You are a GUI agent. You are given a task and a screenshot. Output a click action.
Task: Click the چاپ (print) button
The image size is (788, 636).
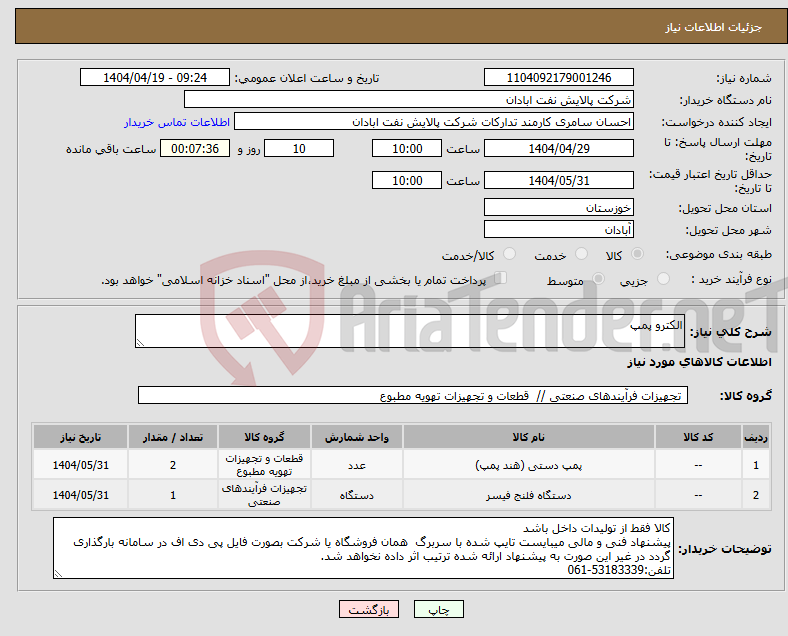pos(439,609)
